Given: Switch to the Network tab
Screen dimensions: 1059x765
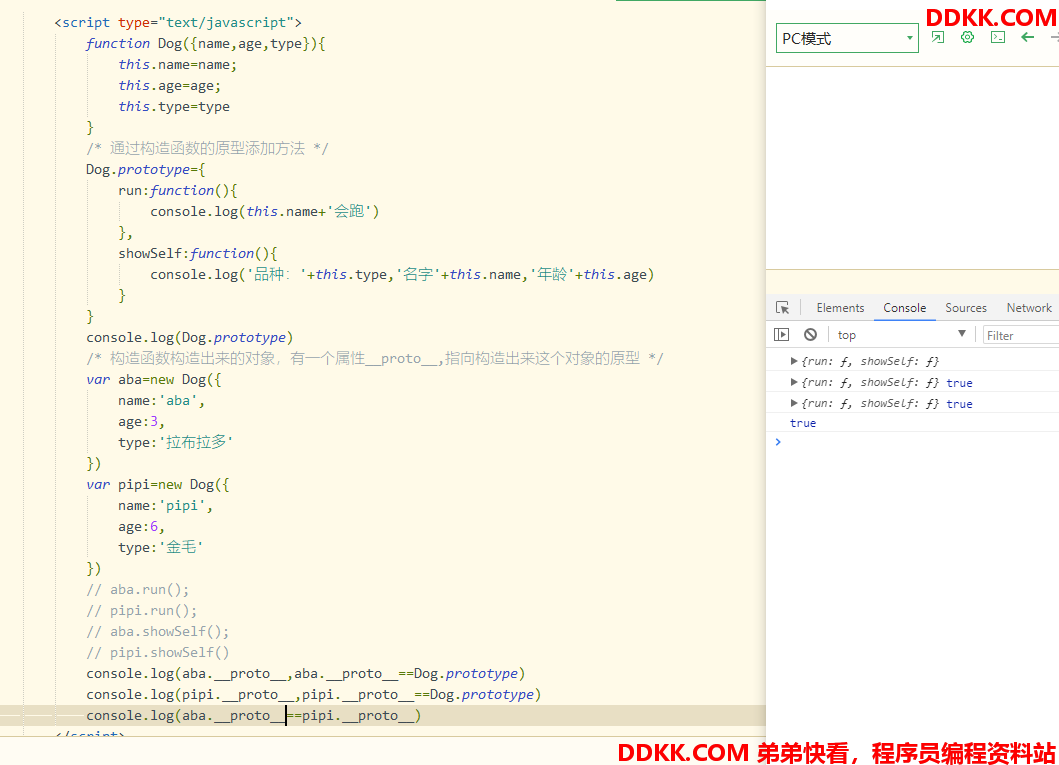Looking at the screenshot, I should (x=1029, y=308).
